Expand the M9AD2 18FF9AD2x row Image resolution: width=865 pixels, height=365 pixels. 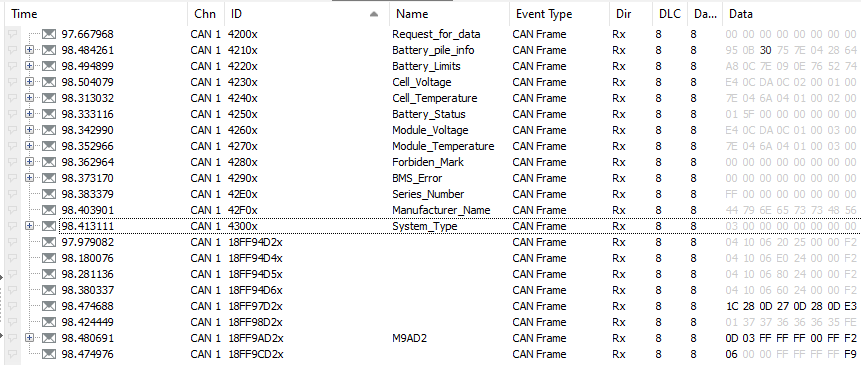[x=30, y=338]
